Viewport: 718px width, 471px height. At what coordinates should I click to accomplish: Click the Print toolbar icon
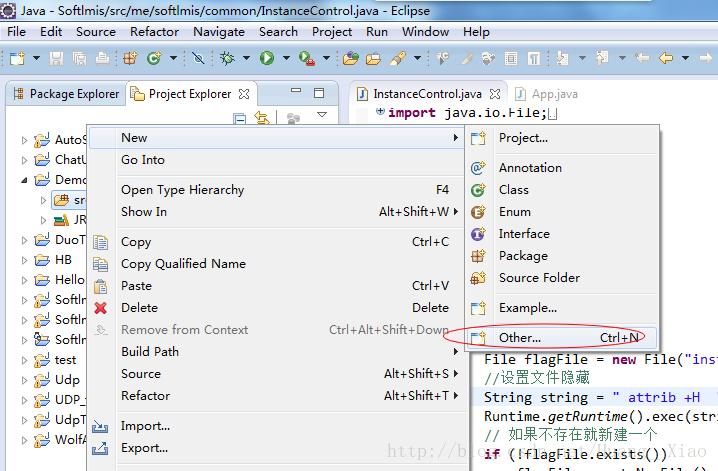(x=102, y=58)
